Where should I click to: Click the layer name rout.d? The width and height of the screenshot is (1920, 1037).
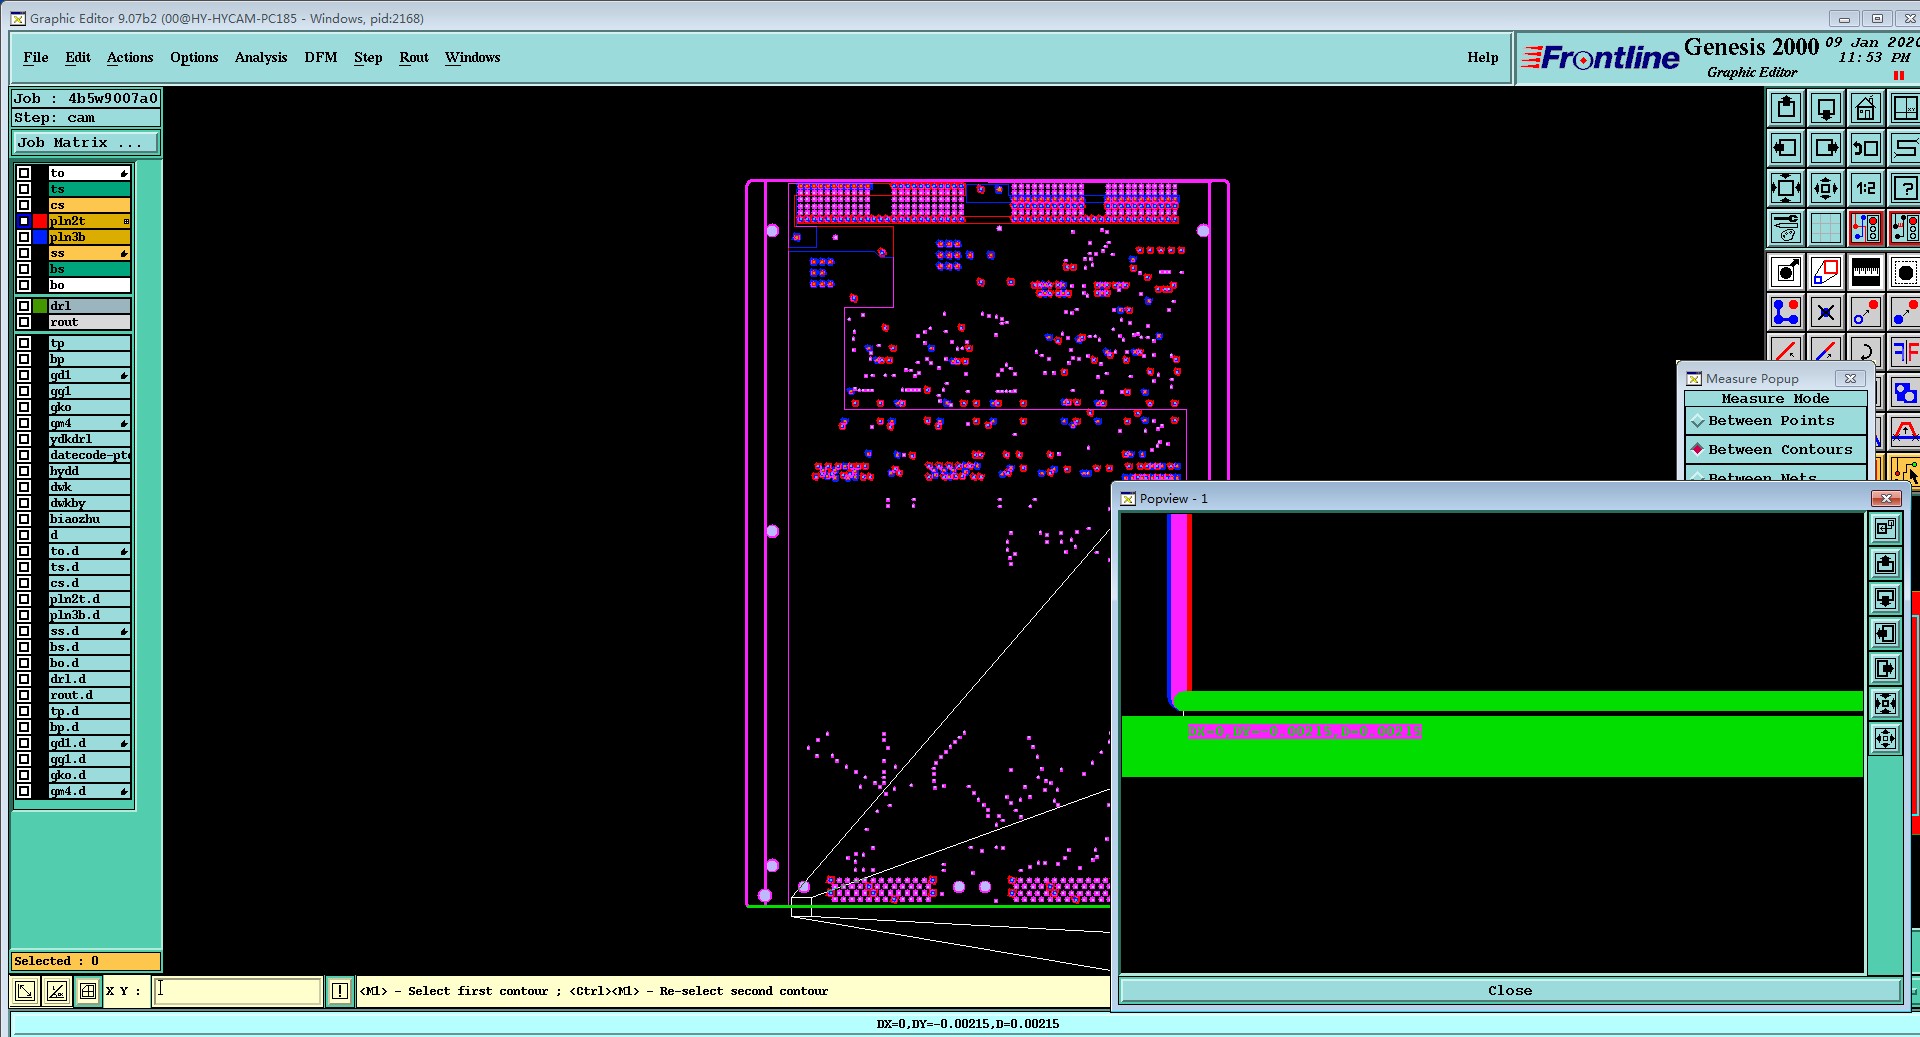(90, 695)
